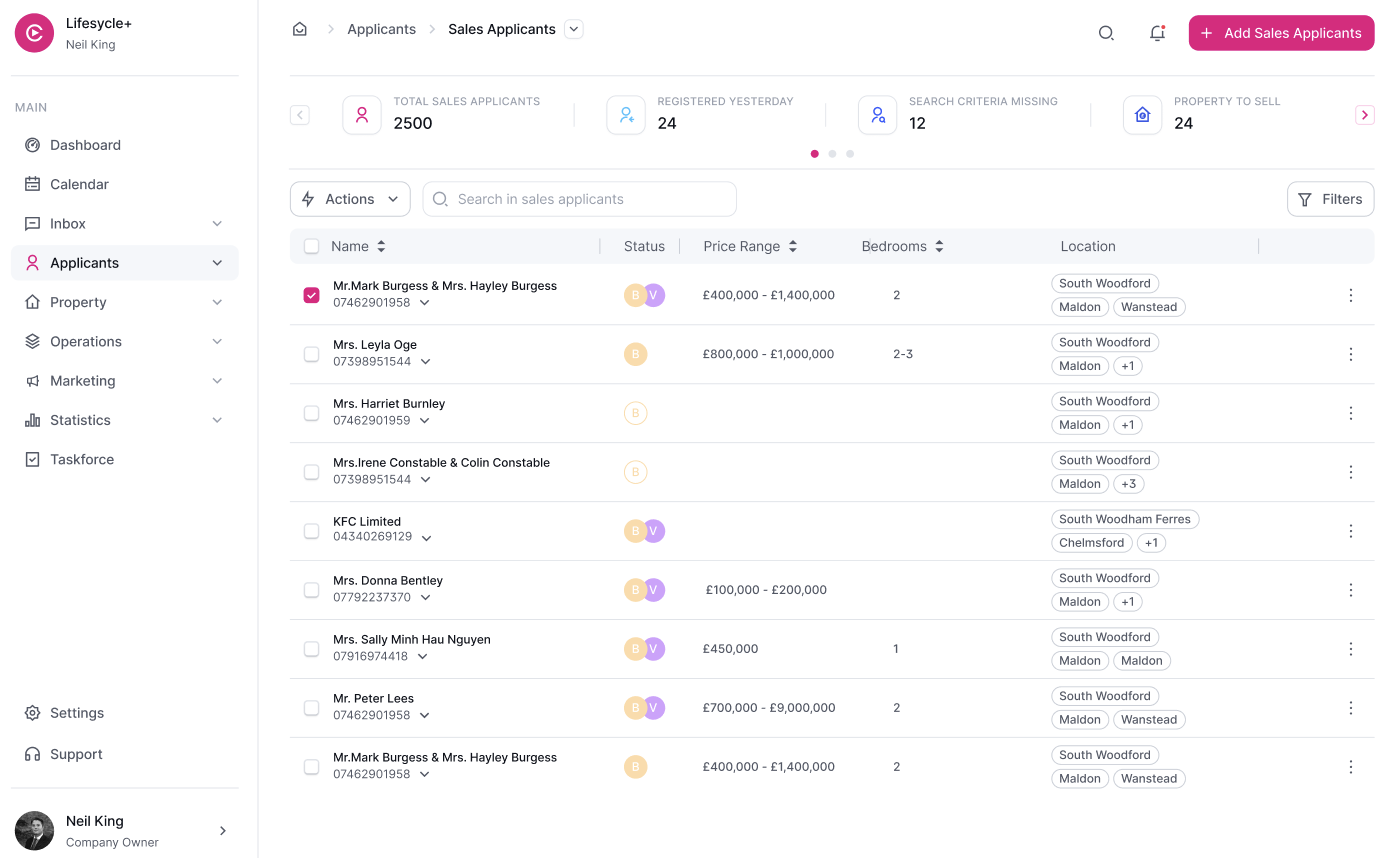The image size is (1392, 858).
Task: Open the search icon in the top bar
Action: pyautogui.click(x=1106, y=32)
